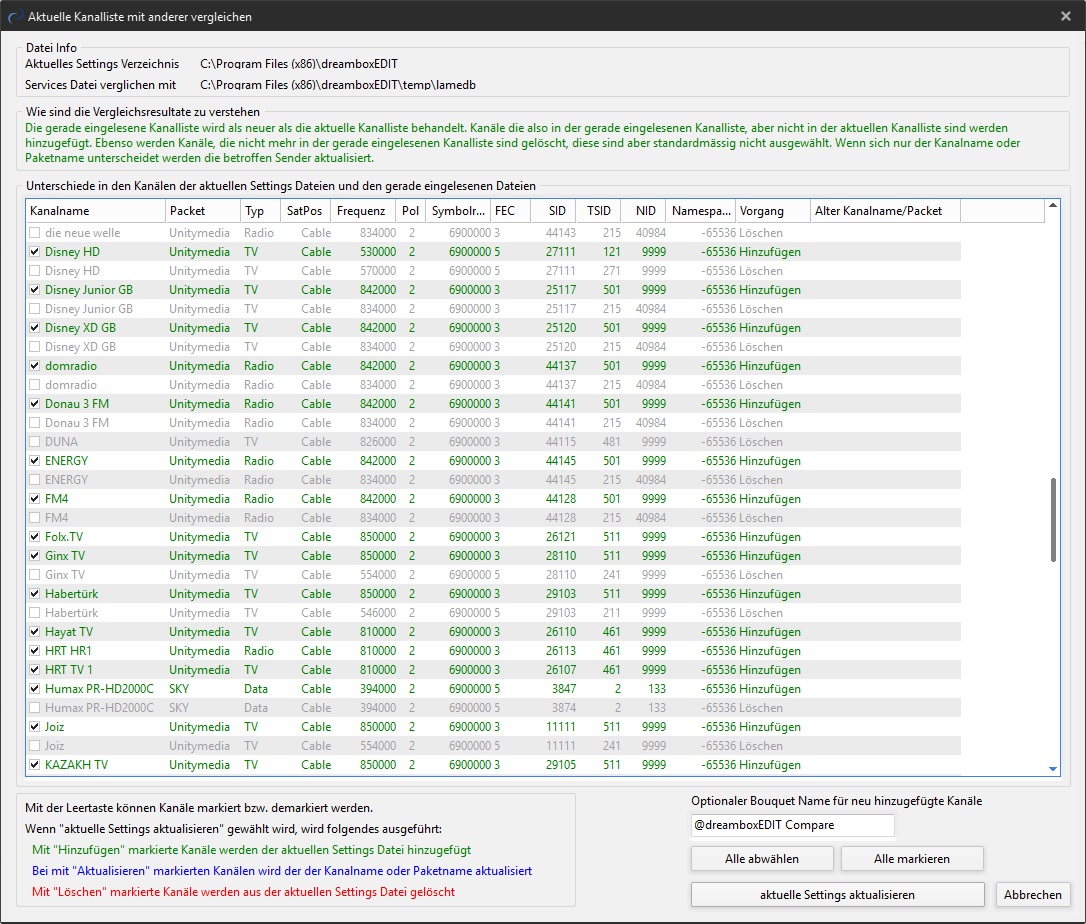The height and width of the screenshot is (924, 1086).
Task: Click the 'Abbrechen' button
Action: (x=1033, y=895)
